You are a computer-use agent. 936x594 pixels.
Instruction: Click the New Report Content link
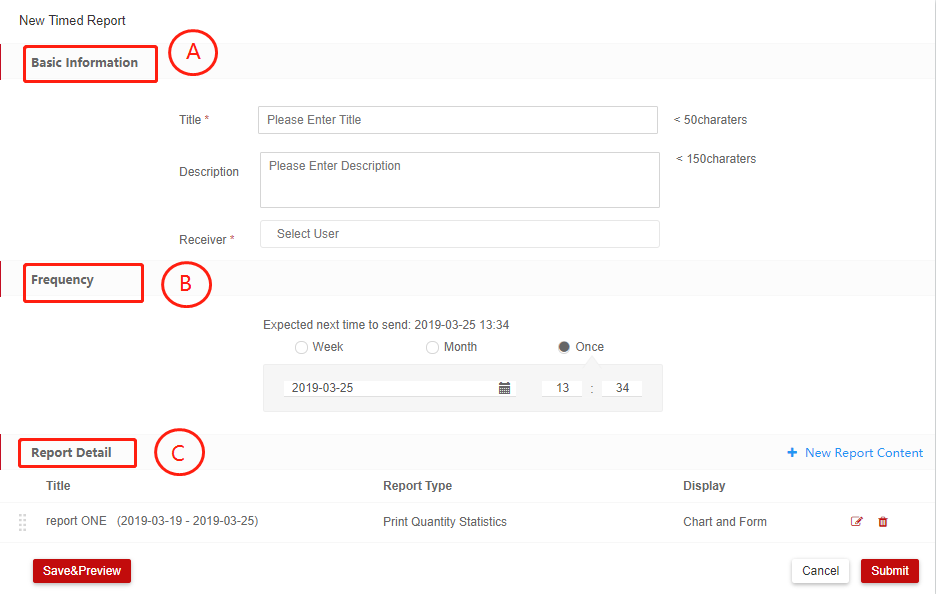(863, 453)
